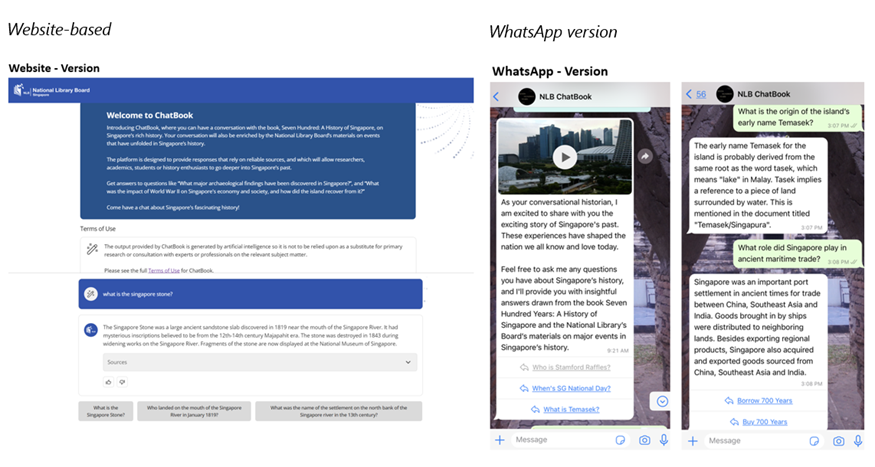Click forward arrow beside the video
875x467 pixels.
pyautogui.click(x=645, y=156)
